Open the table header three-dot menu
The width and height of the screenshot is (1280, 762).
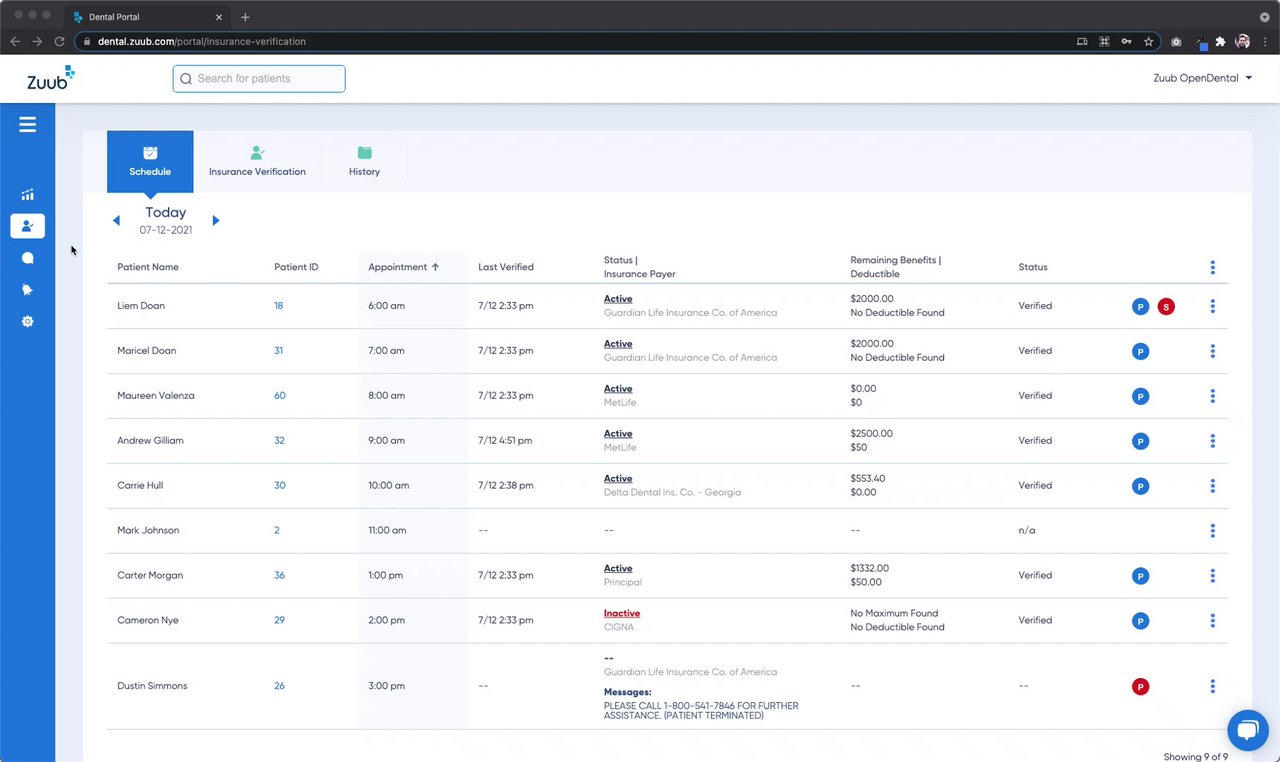pos(1212,267)
